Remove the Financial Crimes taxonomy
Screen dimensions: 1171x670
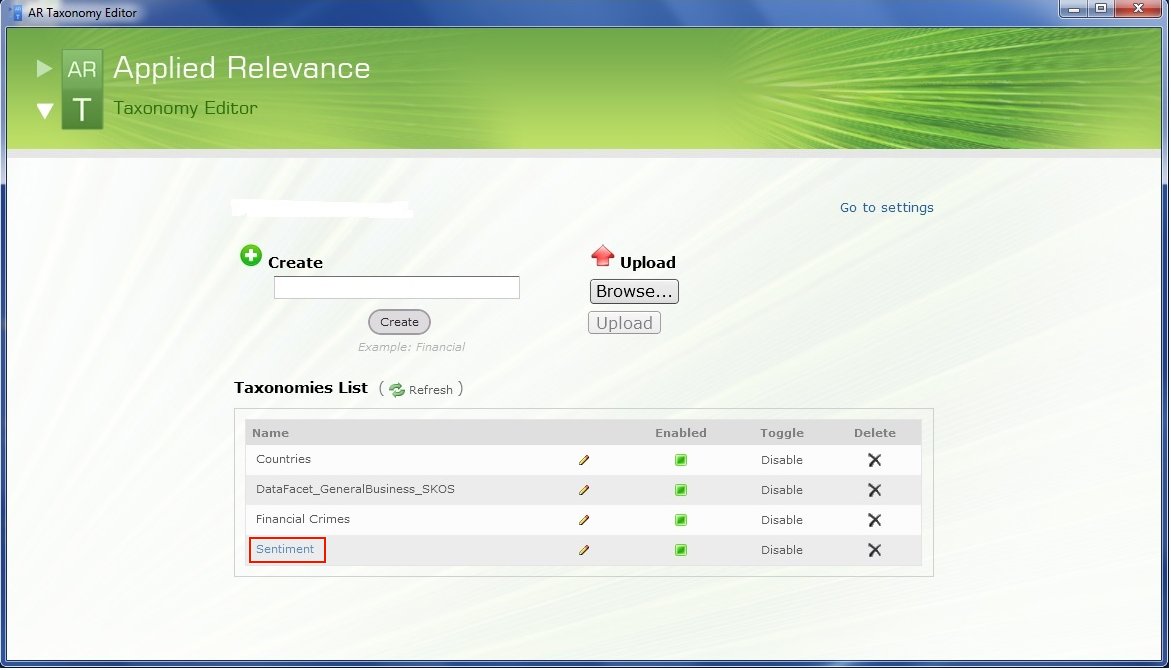[x=875, y=520]
